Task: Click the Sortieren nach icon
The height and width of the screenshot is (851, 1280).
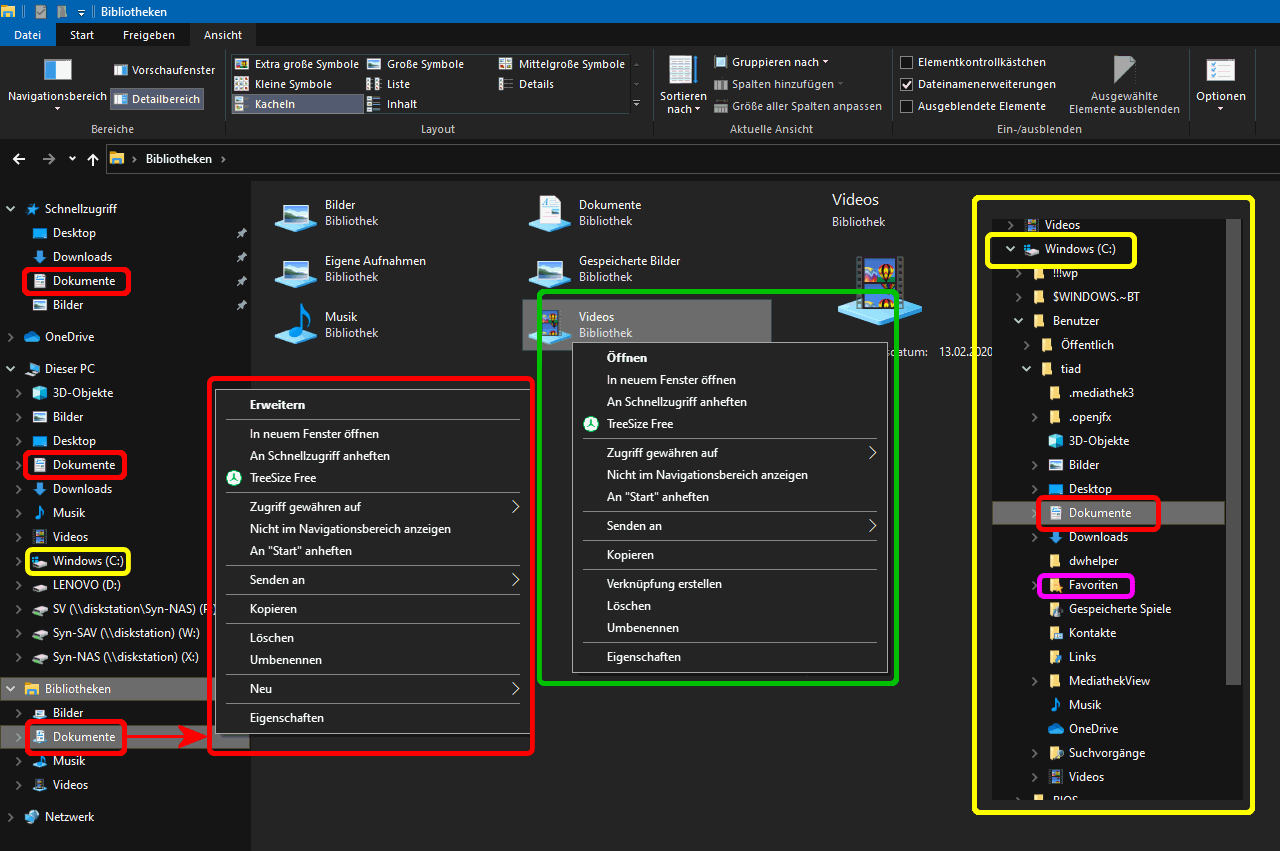Action: tap(683, 71)
